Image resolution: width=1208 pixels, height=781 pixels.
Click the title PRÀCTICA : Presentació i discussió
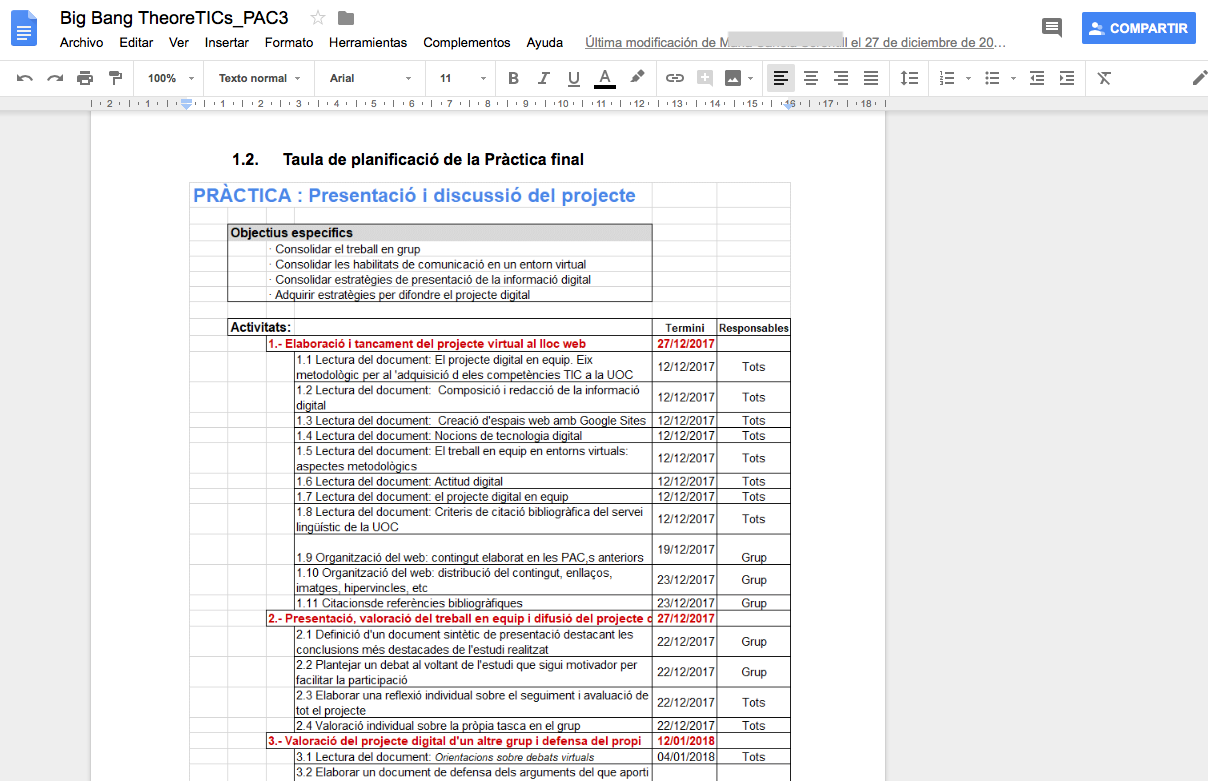(x=414, y=195)
